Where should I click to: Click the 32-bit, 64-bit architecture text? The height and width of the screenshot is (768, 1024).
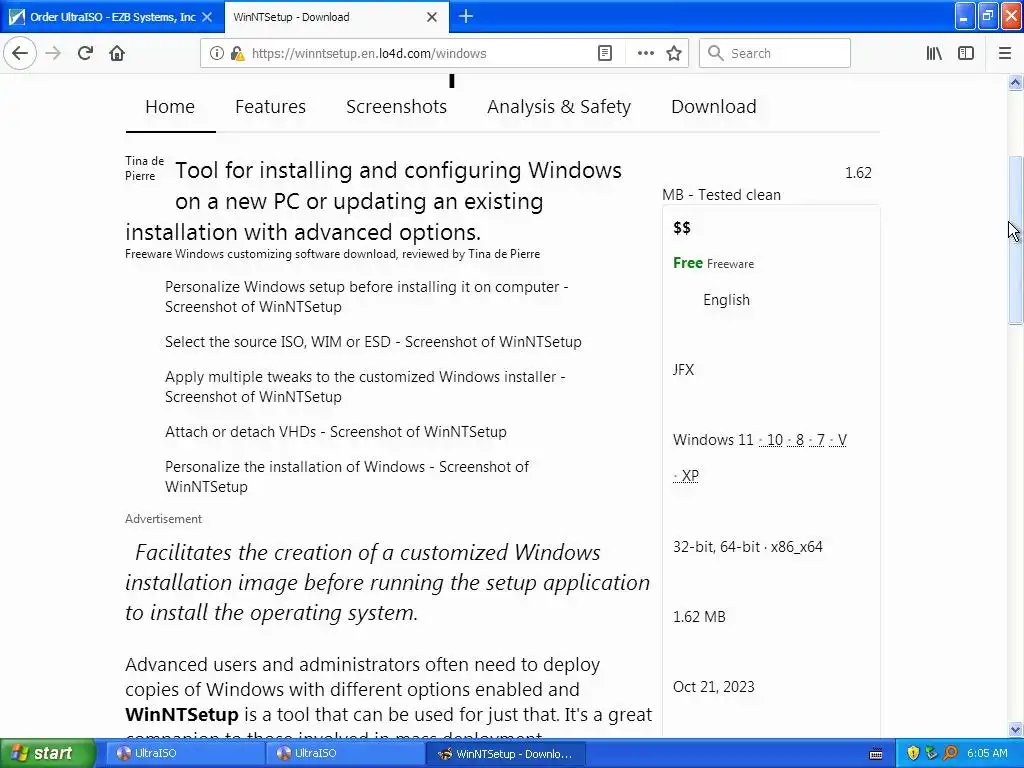747,547
